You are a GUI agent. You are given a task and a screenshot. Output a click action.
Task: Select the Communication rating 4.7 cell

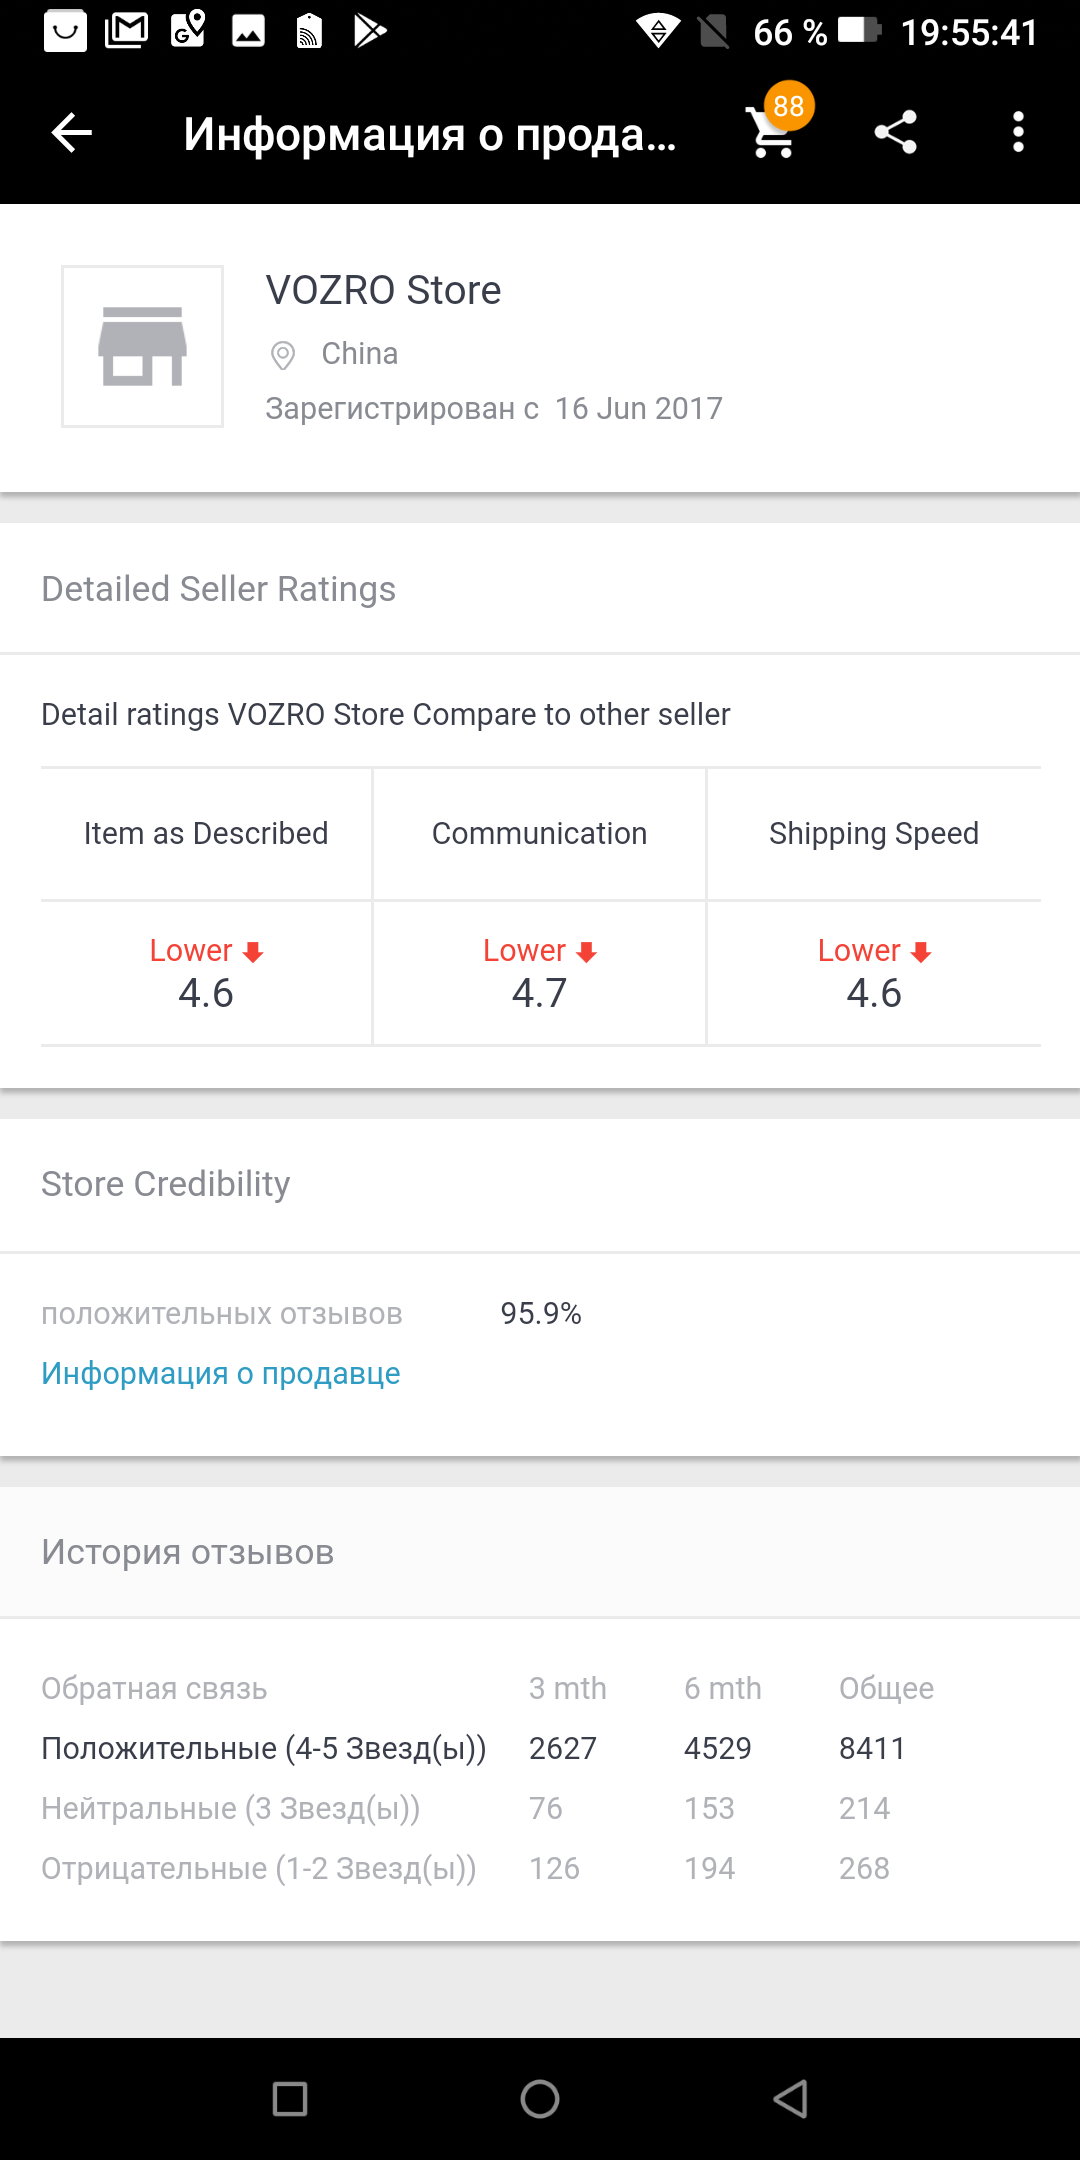click(x=539, y=973)
